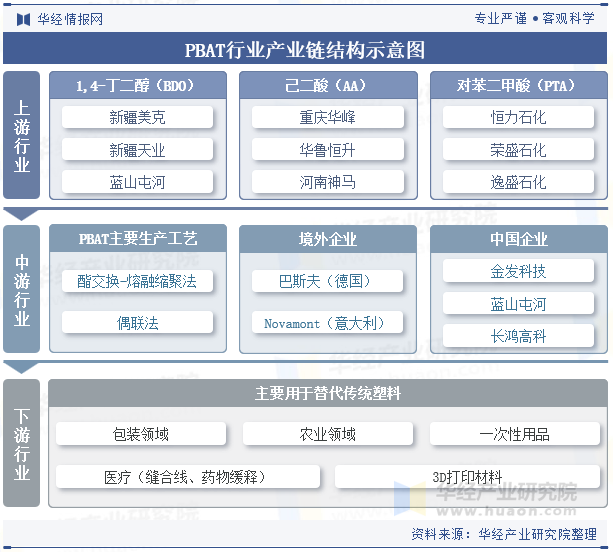Select 蓝山屯河 under BDO column

tap(138, 182)
